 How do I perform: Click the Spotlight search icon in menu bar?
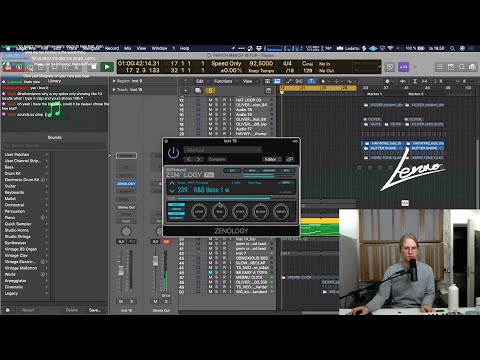click(452, 48)
